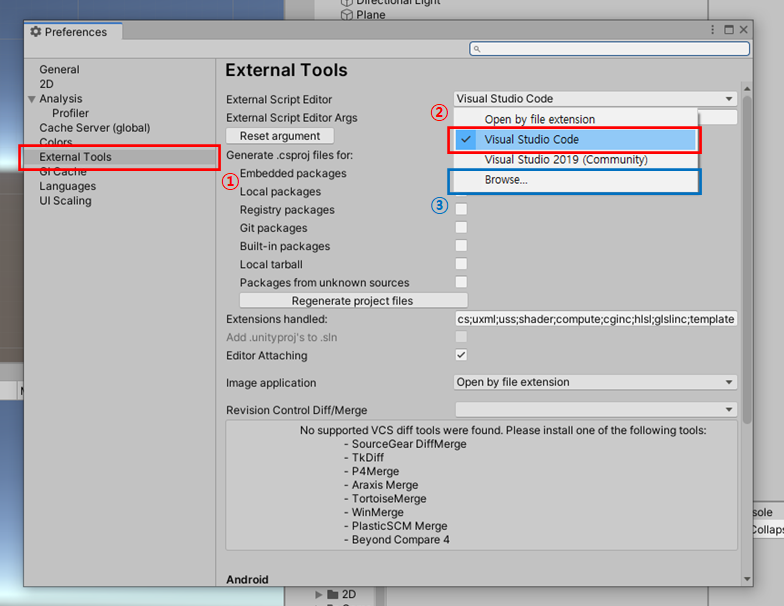Click the Preferences tab gear icon

pos(36,32)
